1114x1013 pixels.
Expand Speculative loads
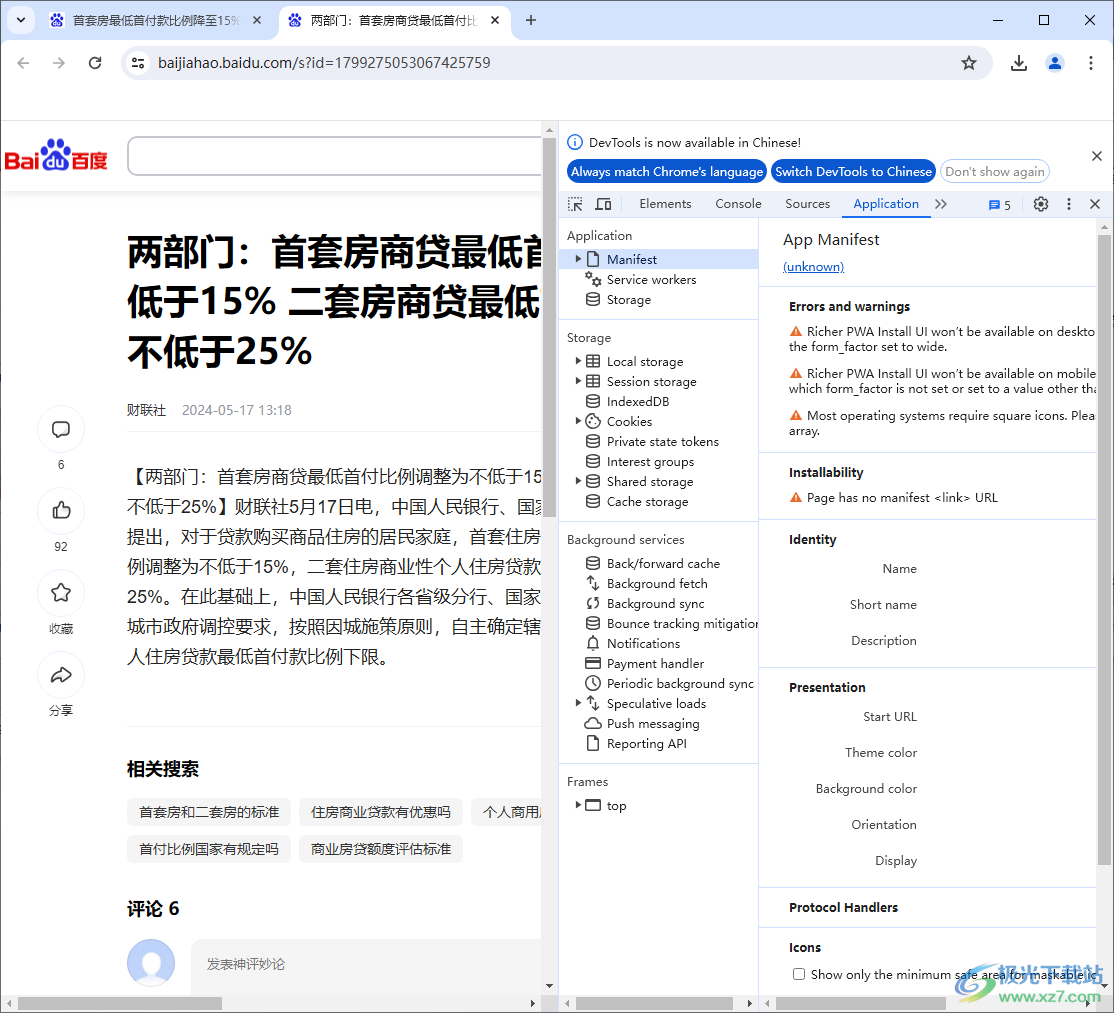point(578,703)
